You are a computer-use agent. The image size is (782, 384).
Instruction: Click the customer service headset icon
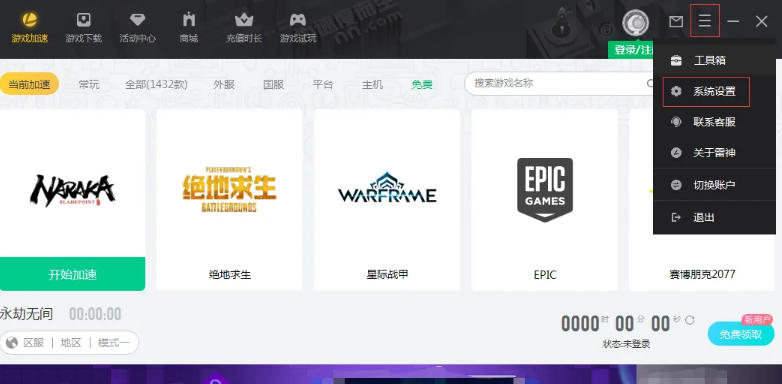click(676, 122)
